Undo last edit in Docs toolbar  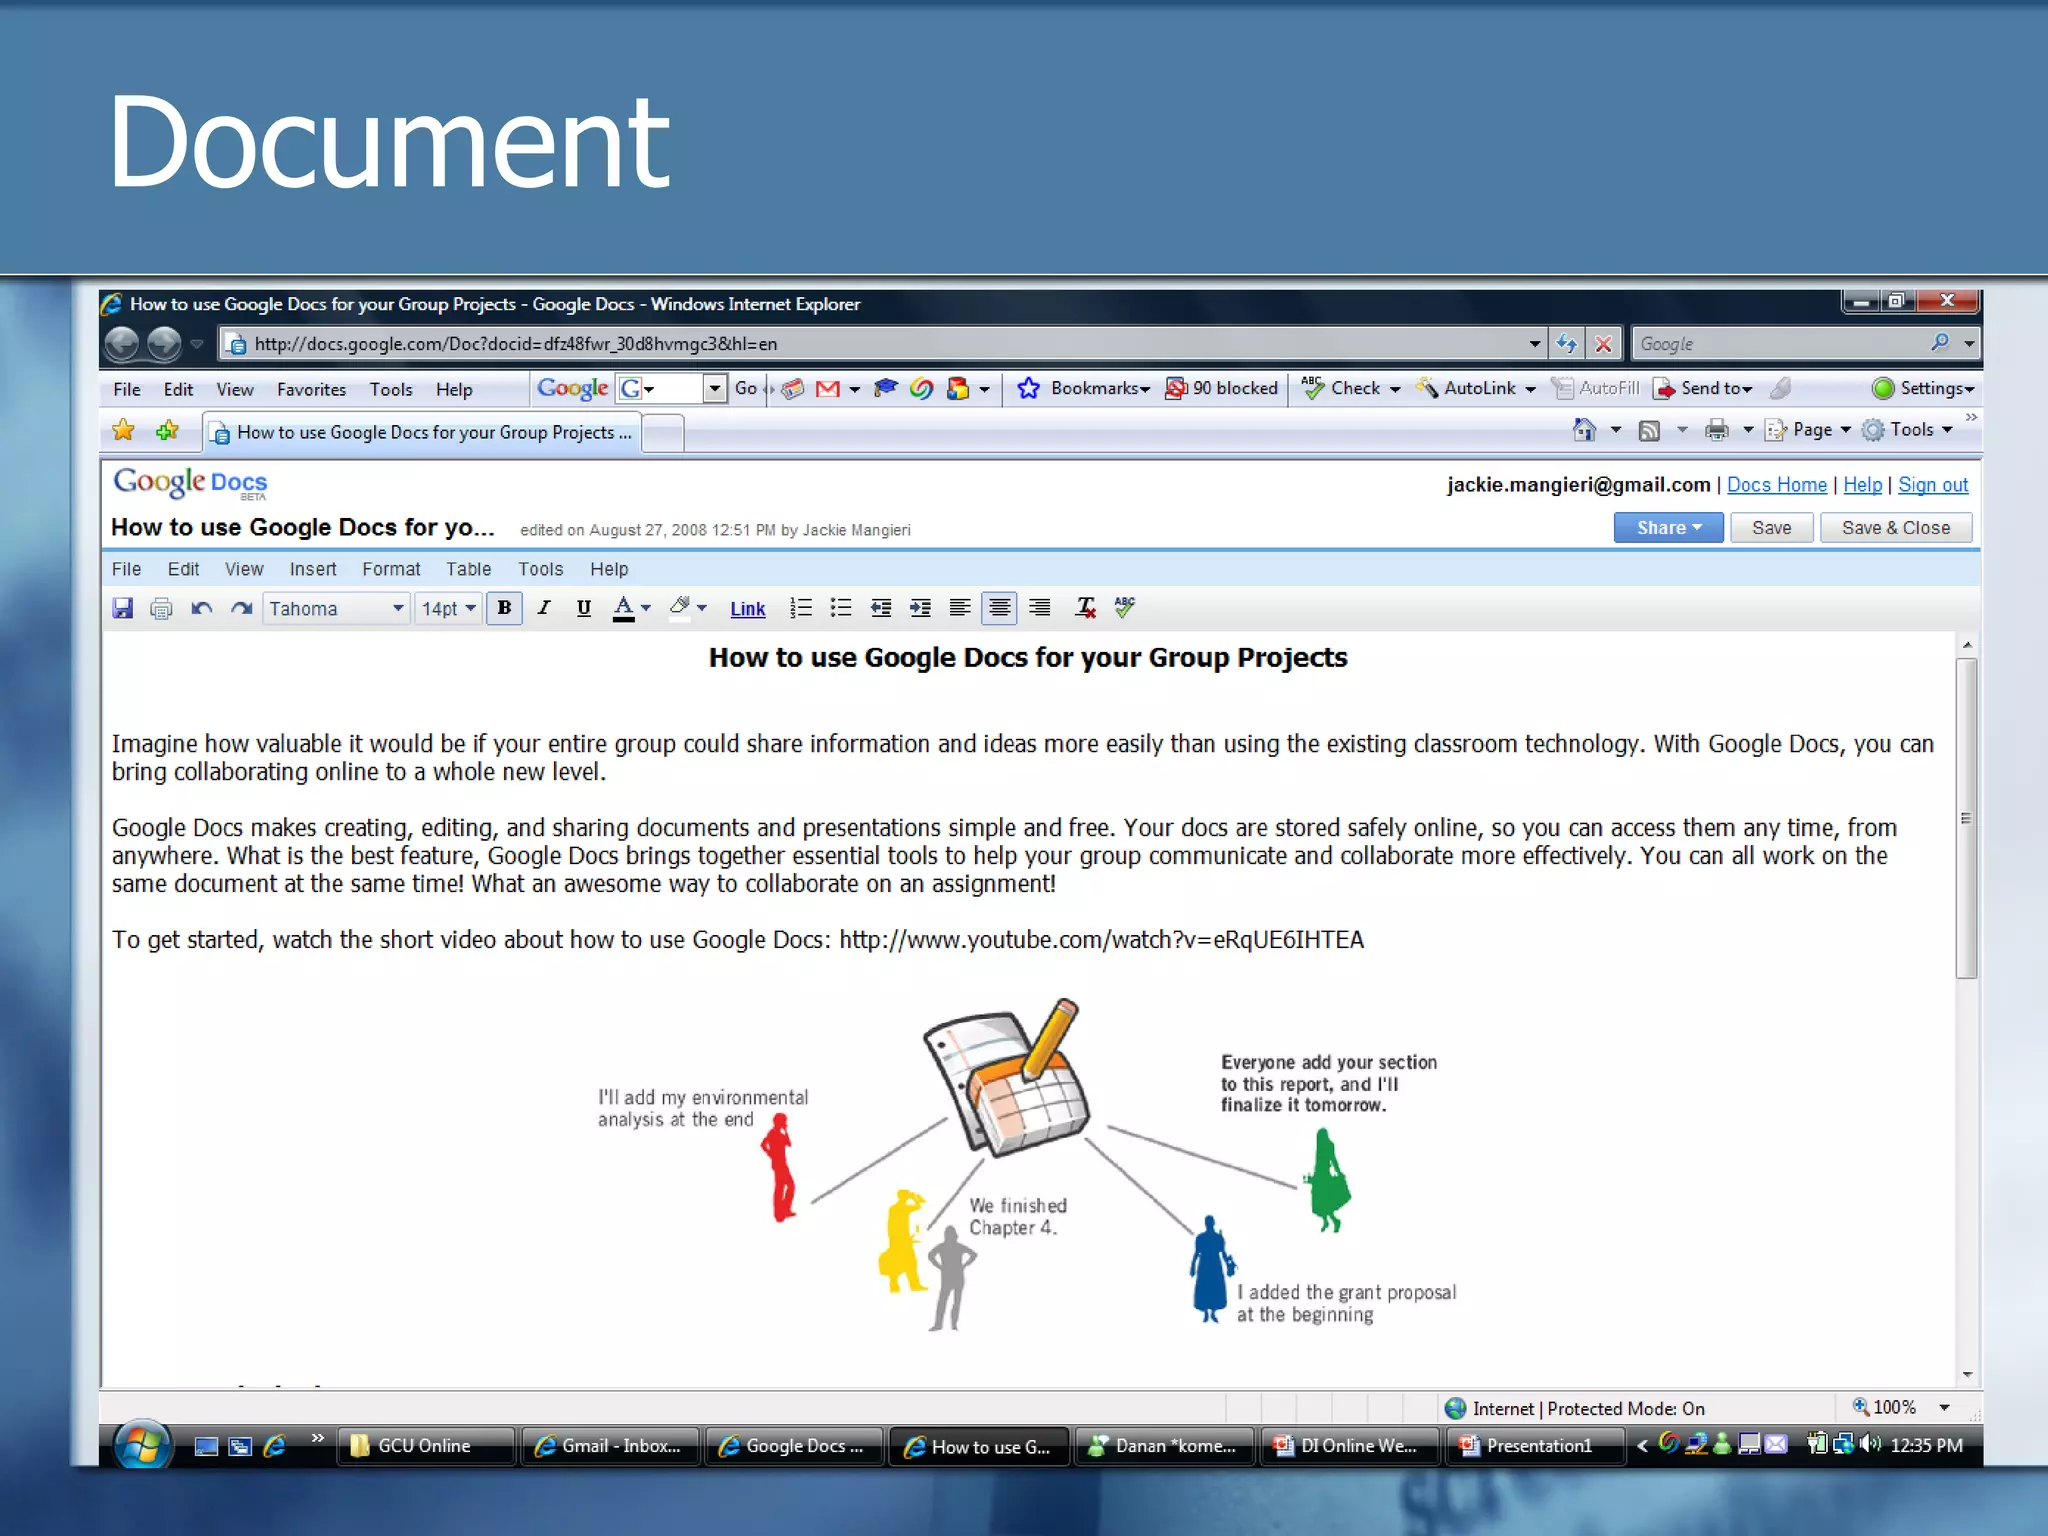(x=201, y=608)
